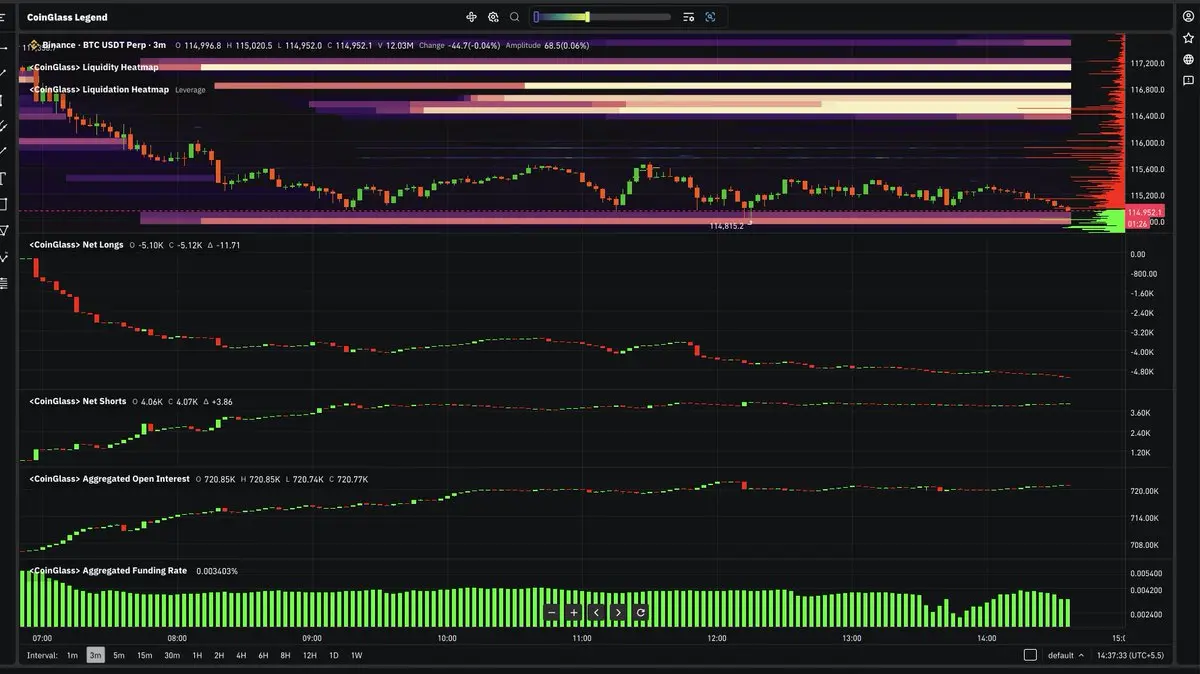Click the current price tag 114,952.1
Viewport: 1200px width, 674px height.
pos(1143,212)
